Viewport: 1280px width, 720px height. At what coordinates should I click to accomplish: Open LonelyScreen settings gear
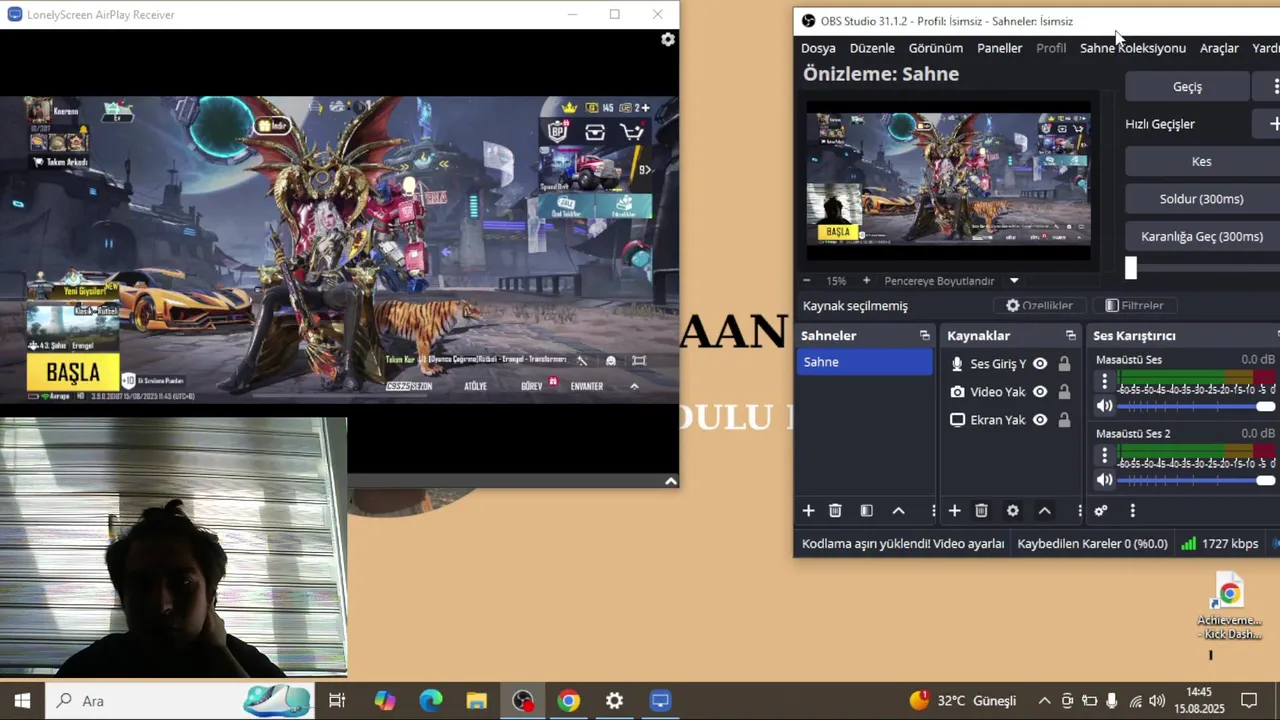[668, 39]
